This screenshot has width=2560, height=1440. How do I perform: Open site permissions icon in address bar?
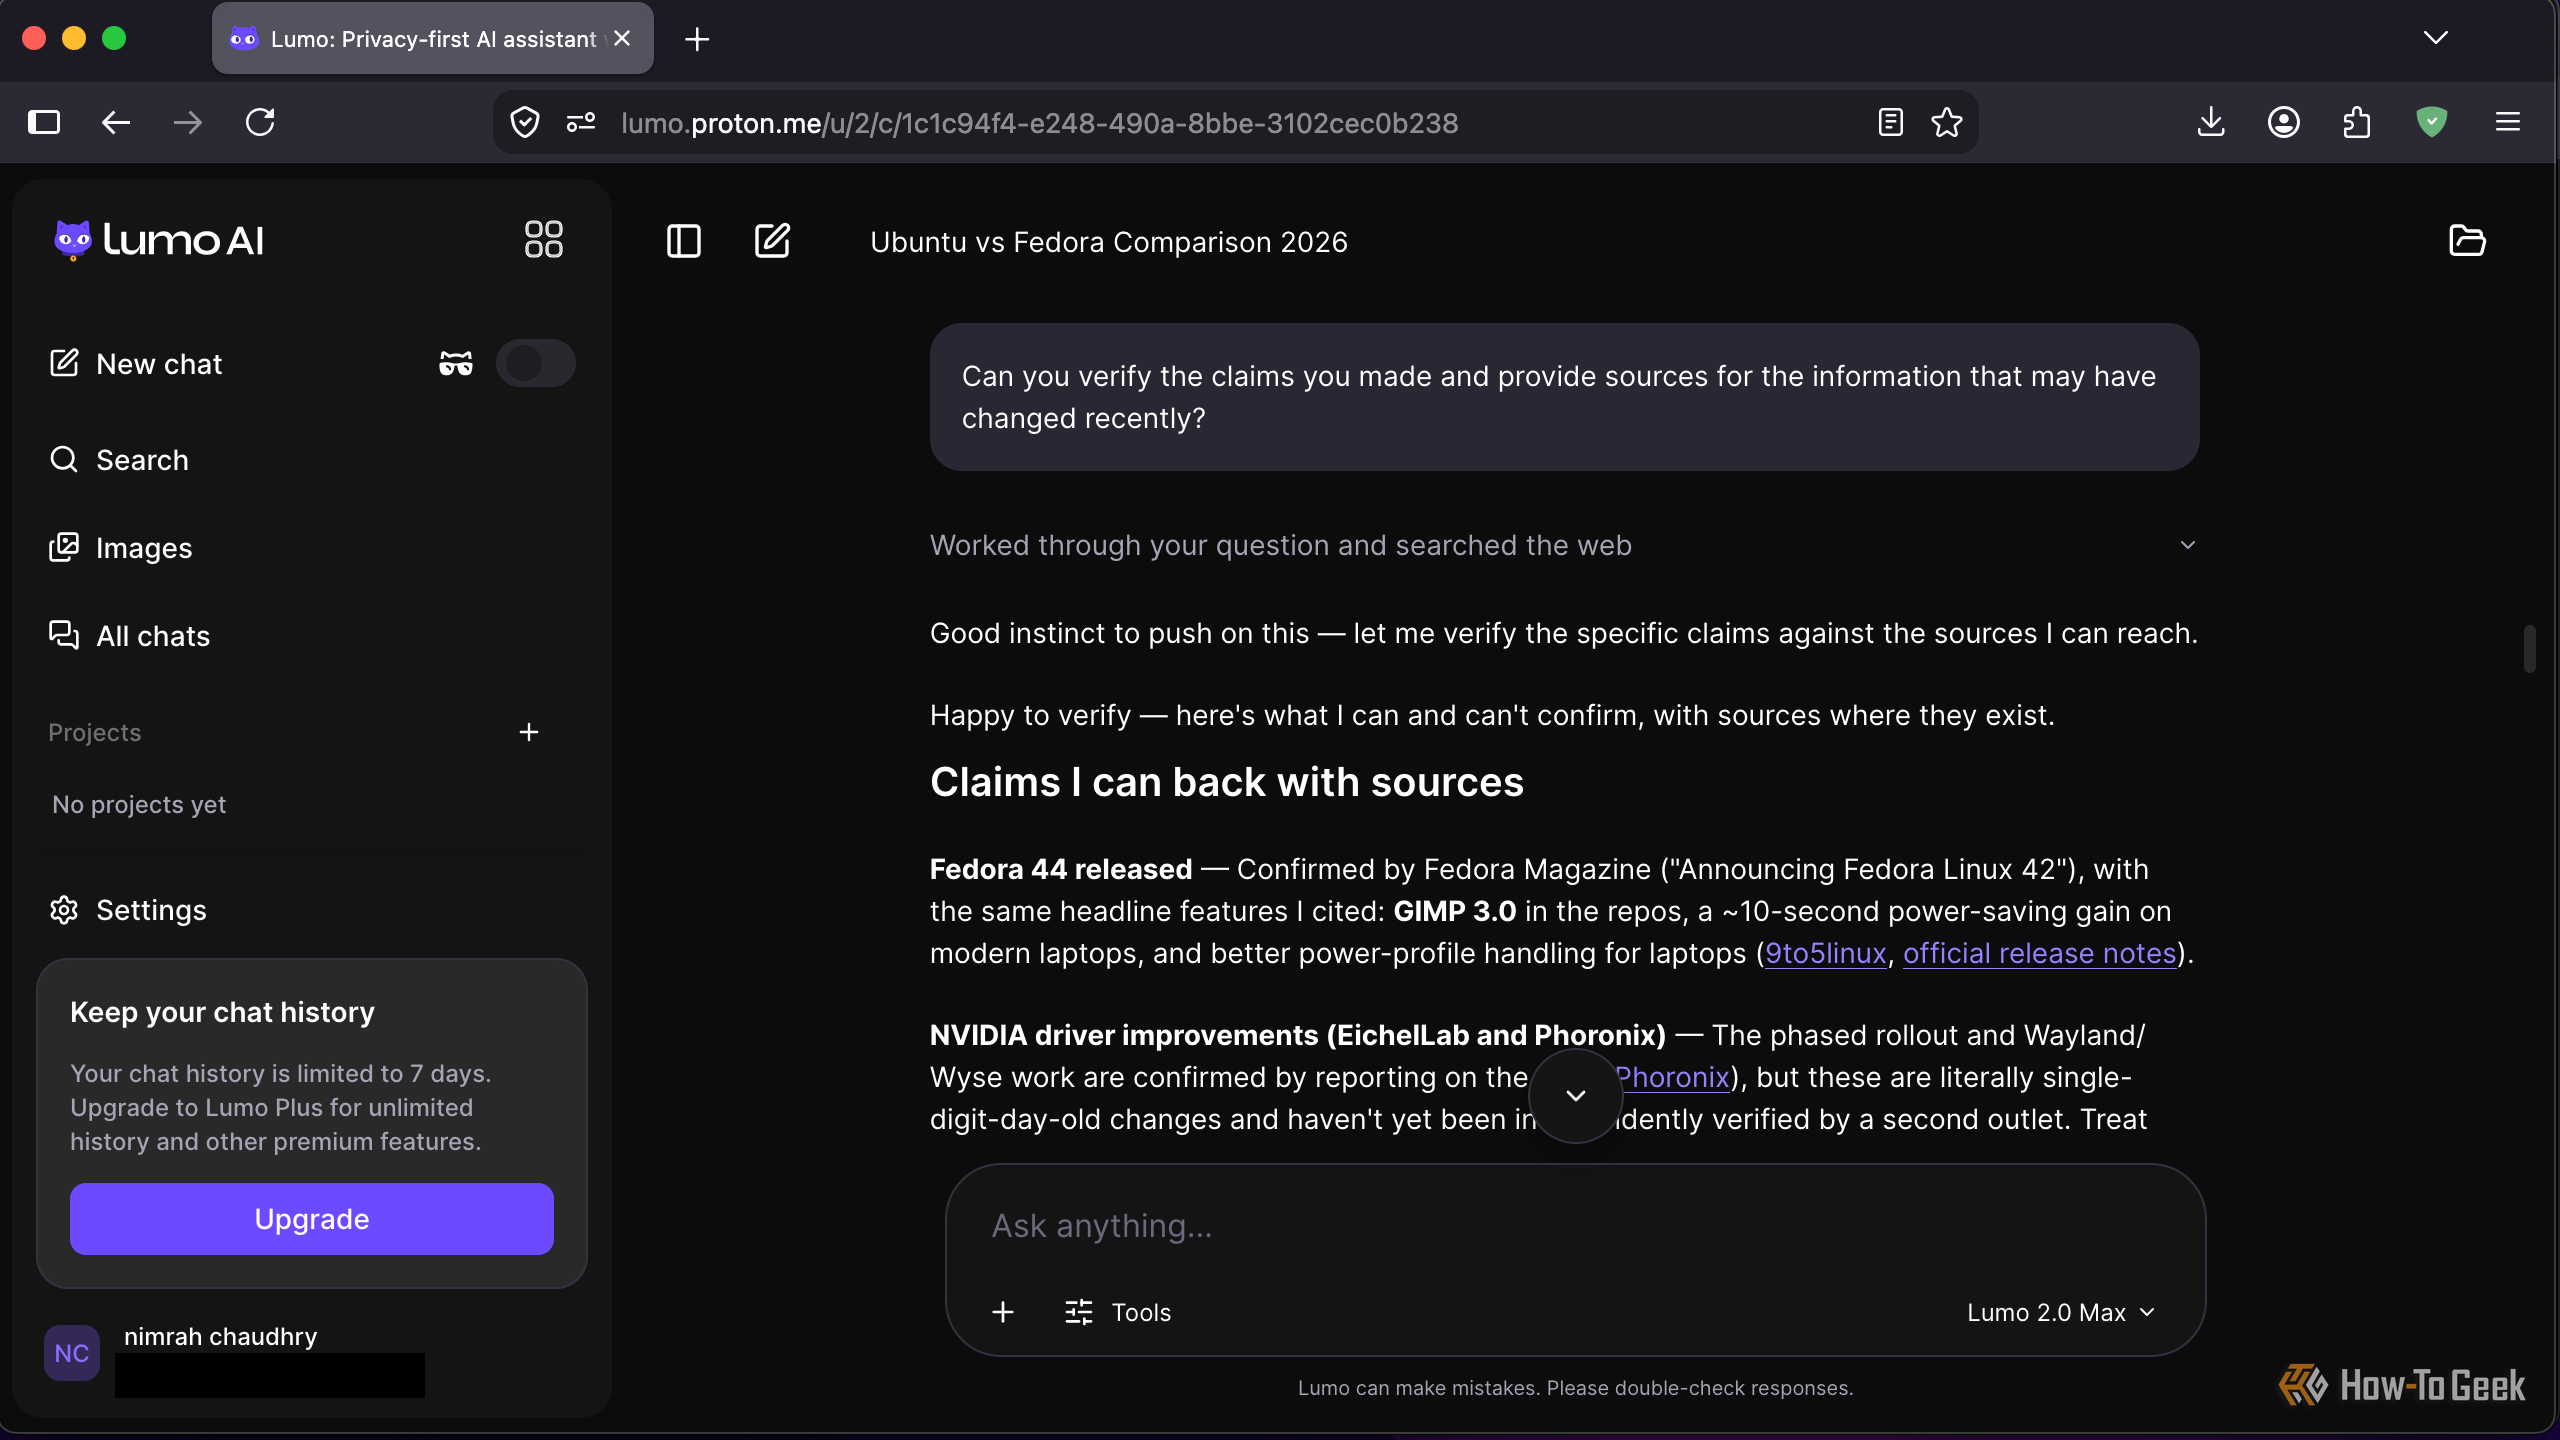[581, 123]
